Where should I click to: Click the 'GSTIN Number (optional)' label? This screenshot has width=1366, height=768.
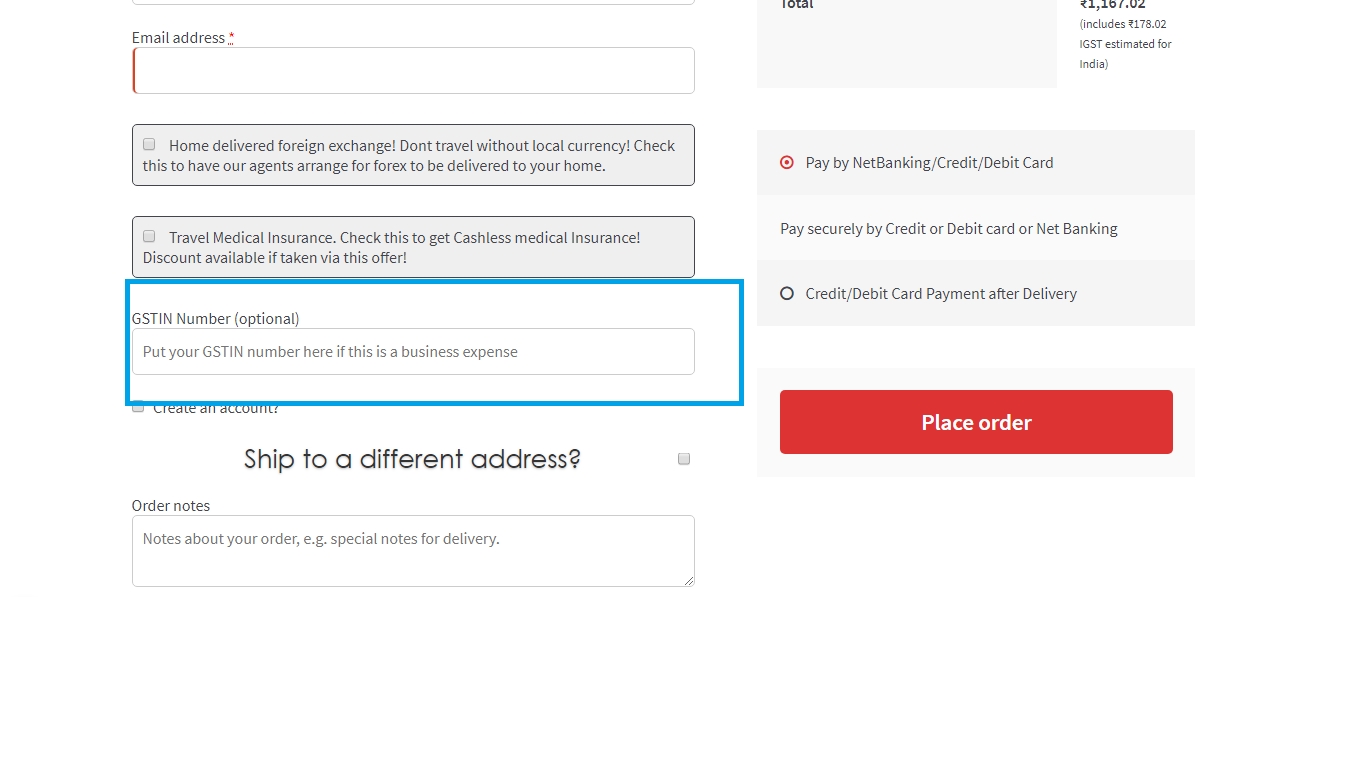(x=216, y=318)
